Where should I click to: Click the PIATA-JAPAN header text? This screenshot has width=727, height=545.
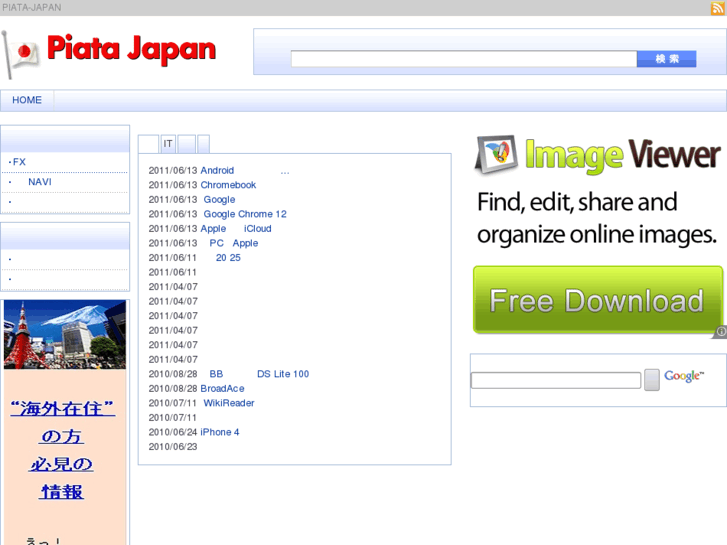tap(32, 7)
